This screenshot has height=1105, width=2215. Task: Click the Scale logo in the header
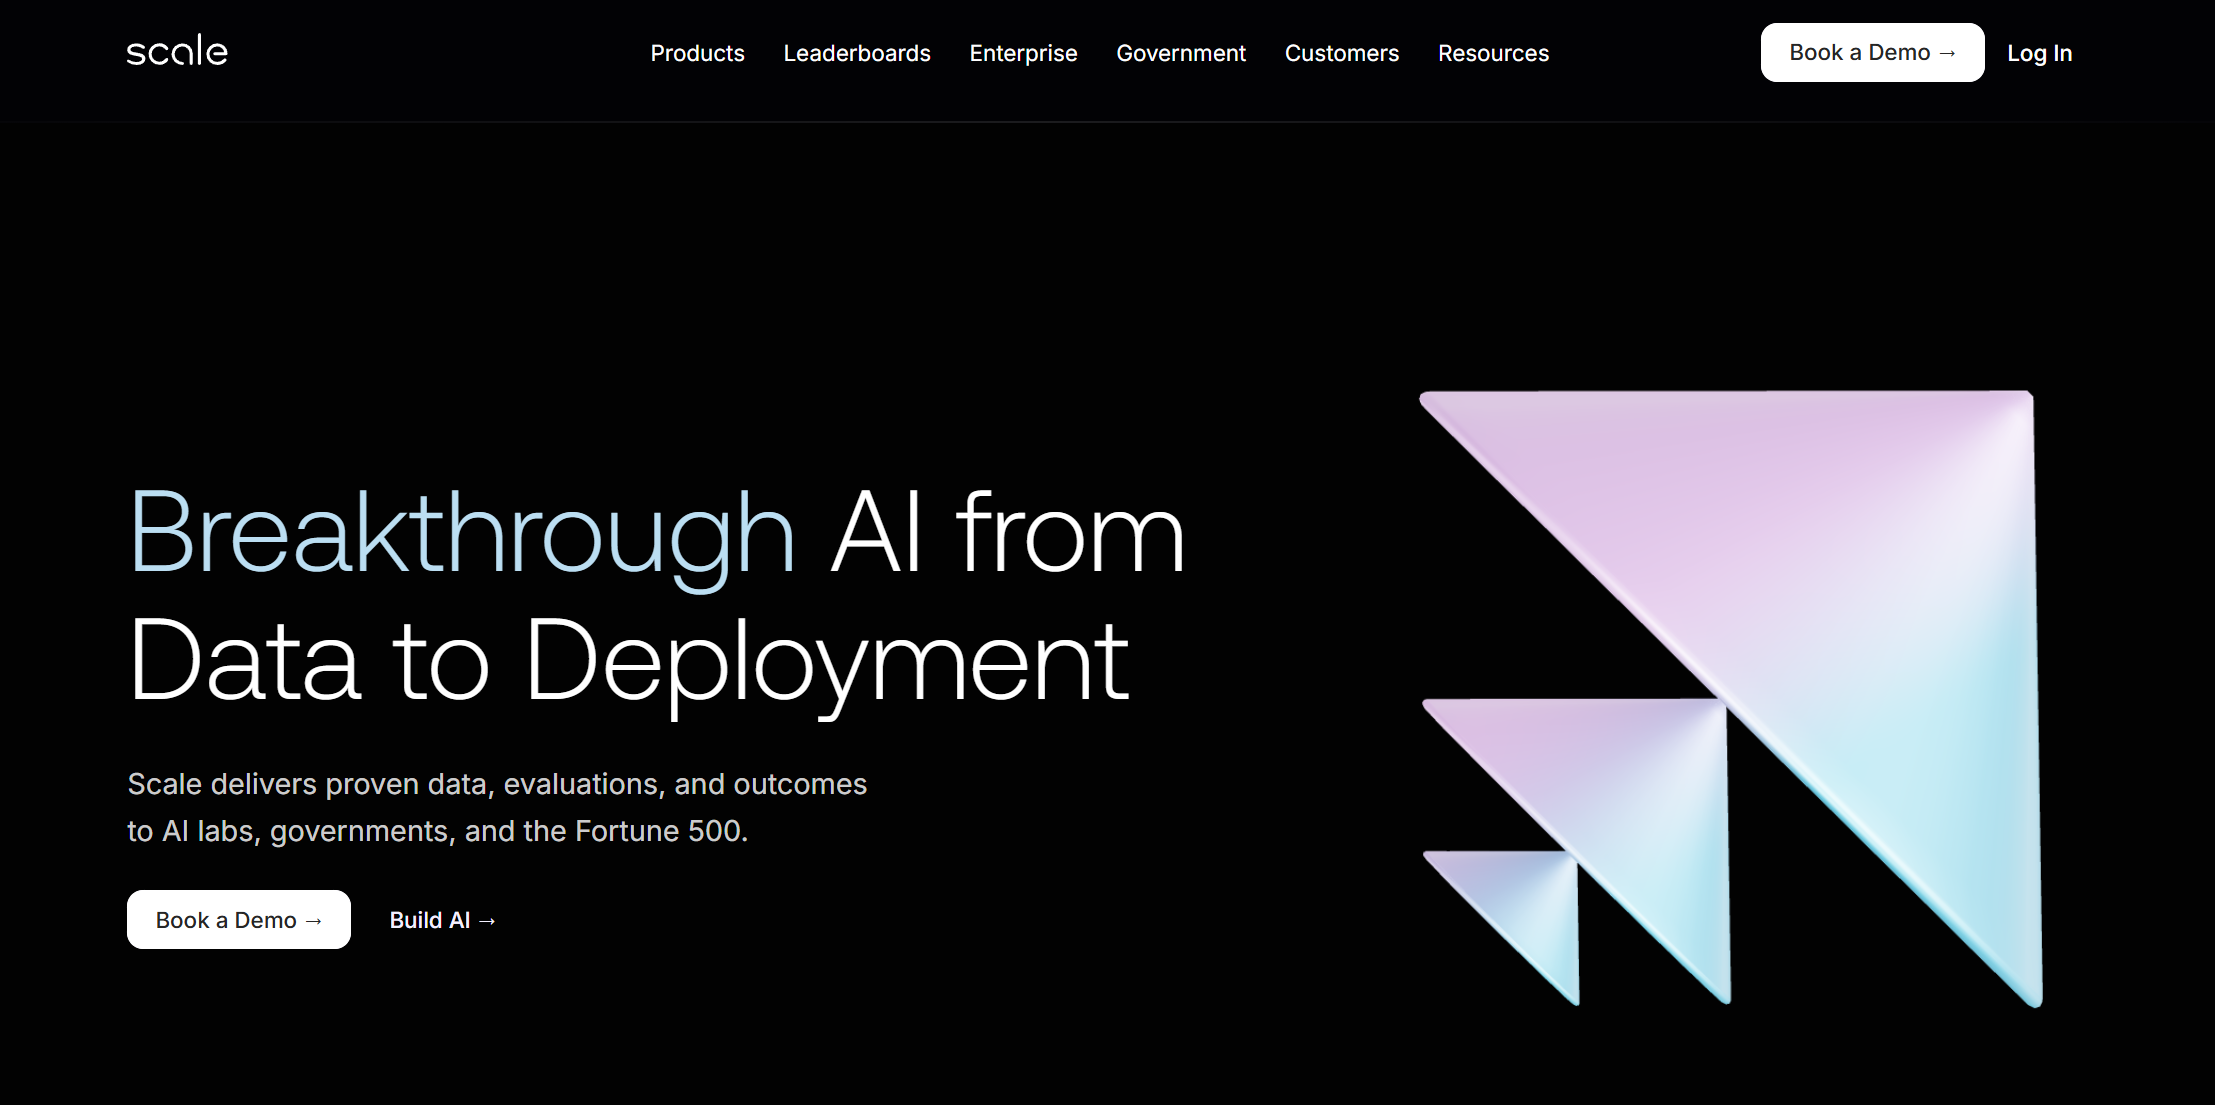(x=177, y=51)
